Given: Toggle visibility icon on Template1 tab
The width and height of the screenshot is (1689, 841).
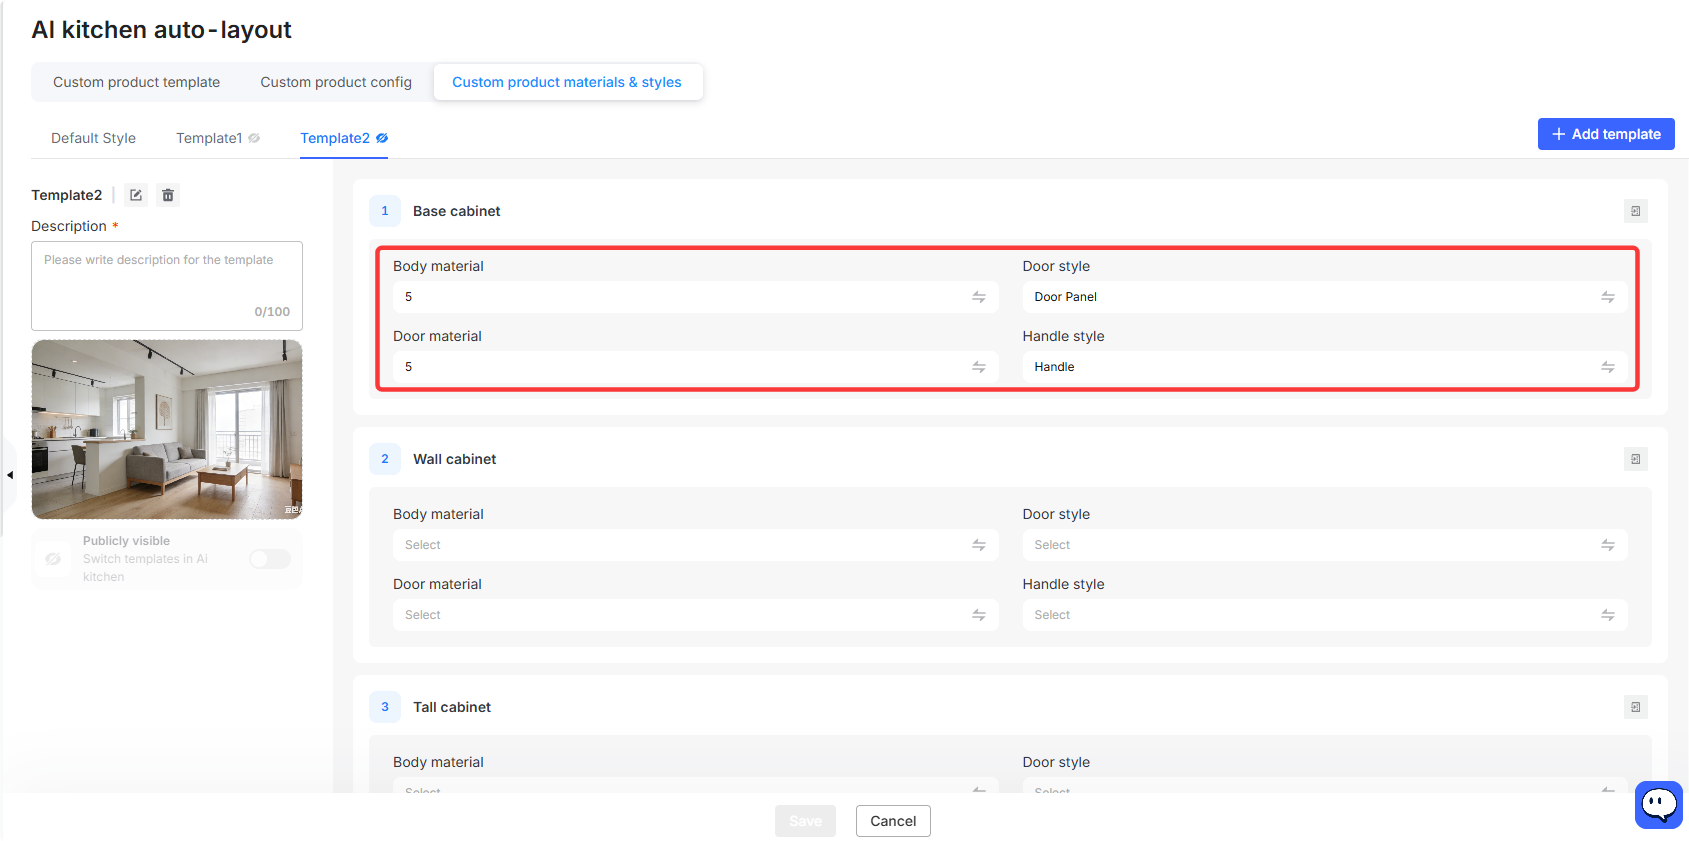Looking at the screenshot, I should [x=254, y=138].
